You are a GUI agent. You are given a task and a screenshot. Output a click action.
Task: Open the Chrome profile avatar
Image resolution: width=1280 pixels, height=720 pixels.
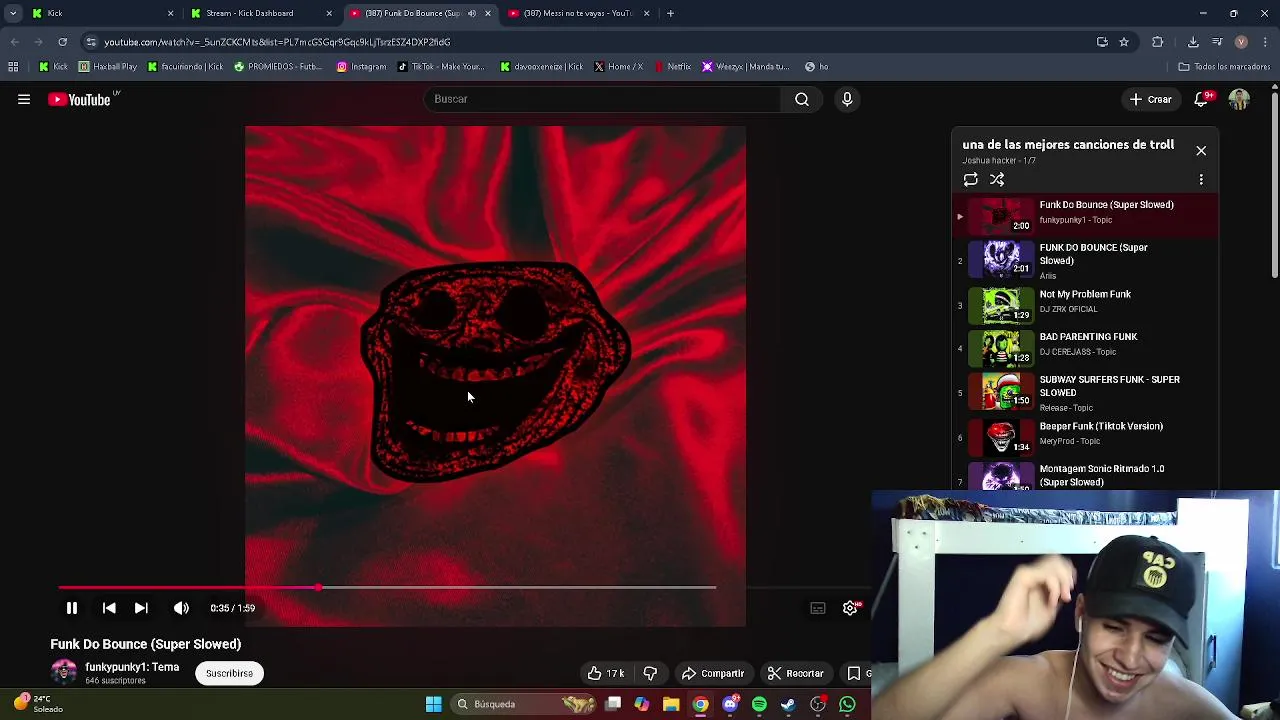1241,42
